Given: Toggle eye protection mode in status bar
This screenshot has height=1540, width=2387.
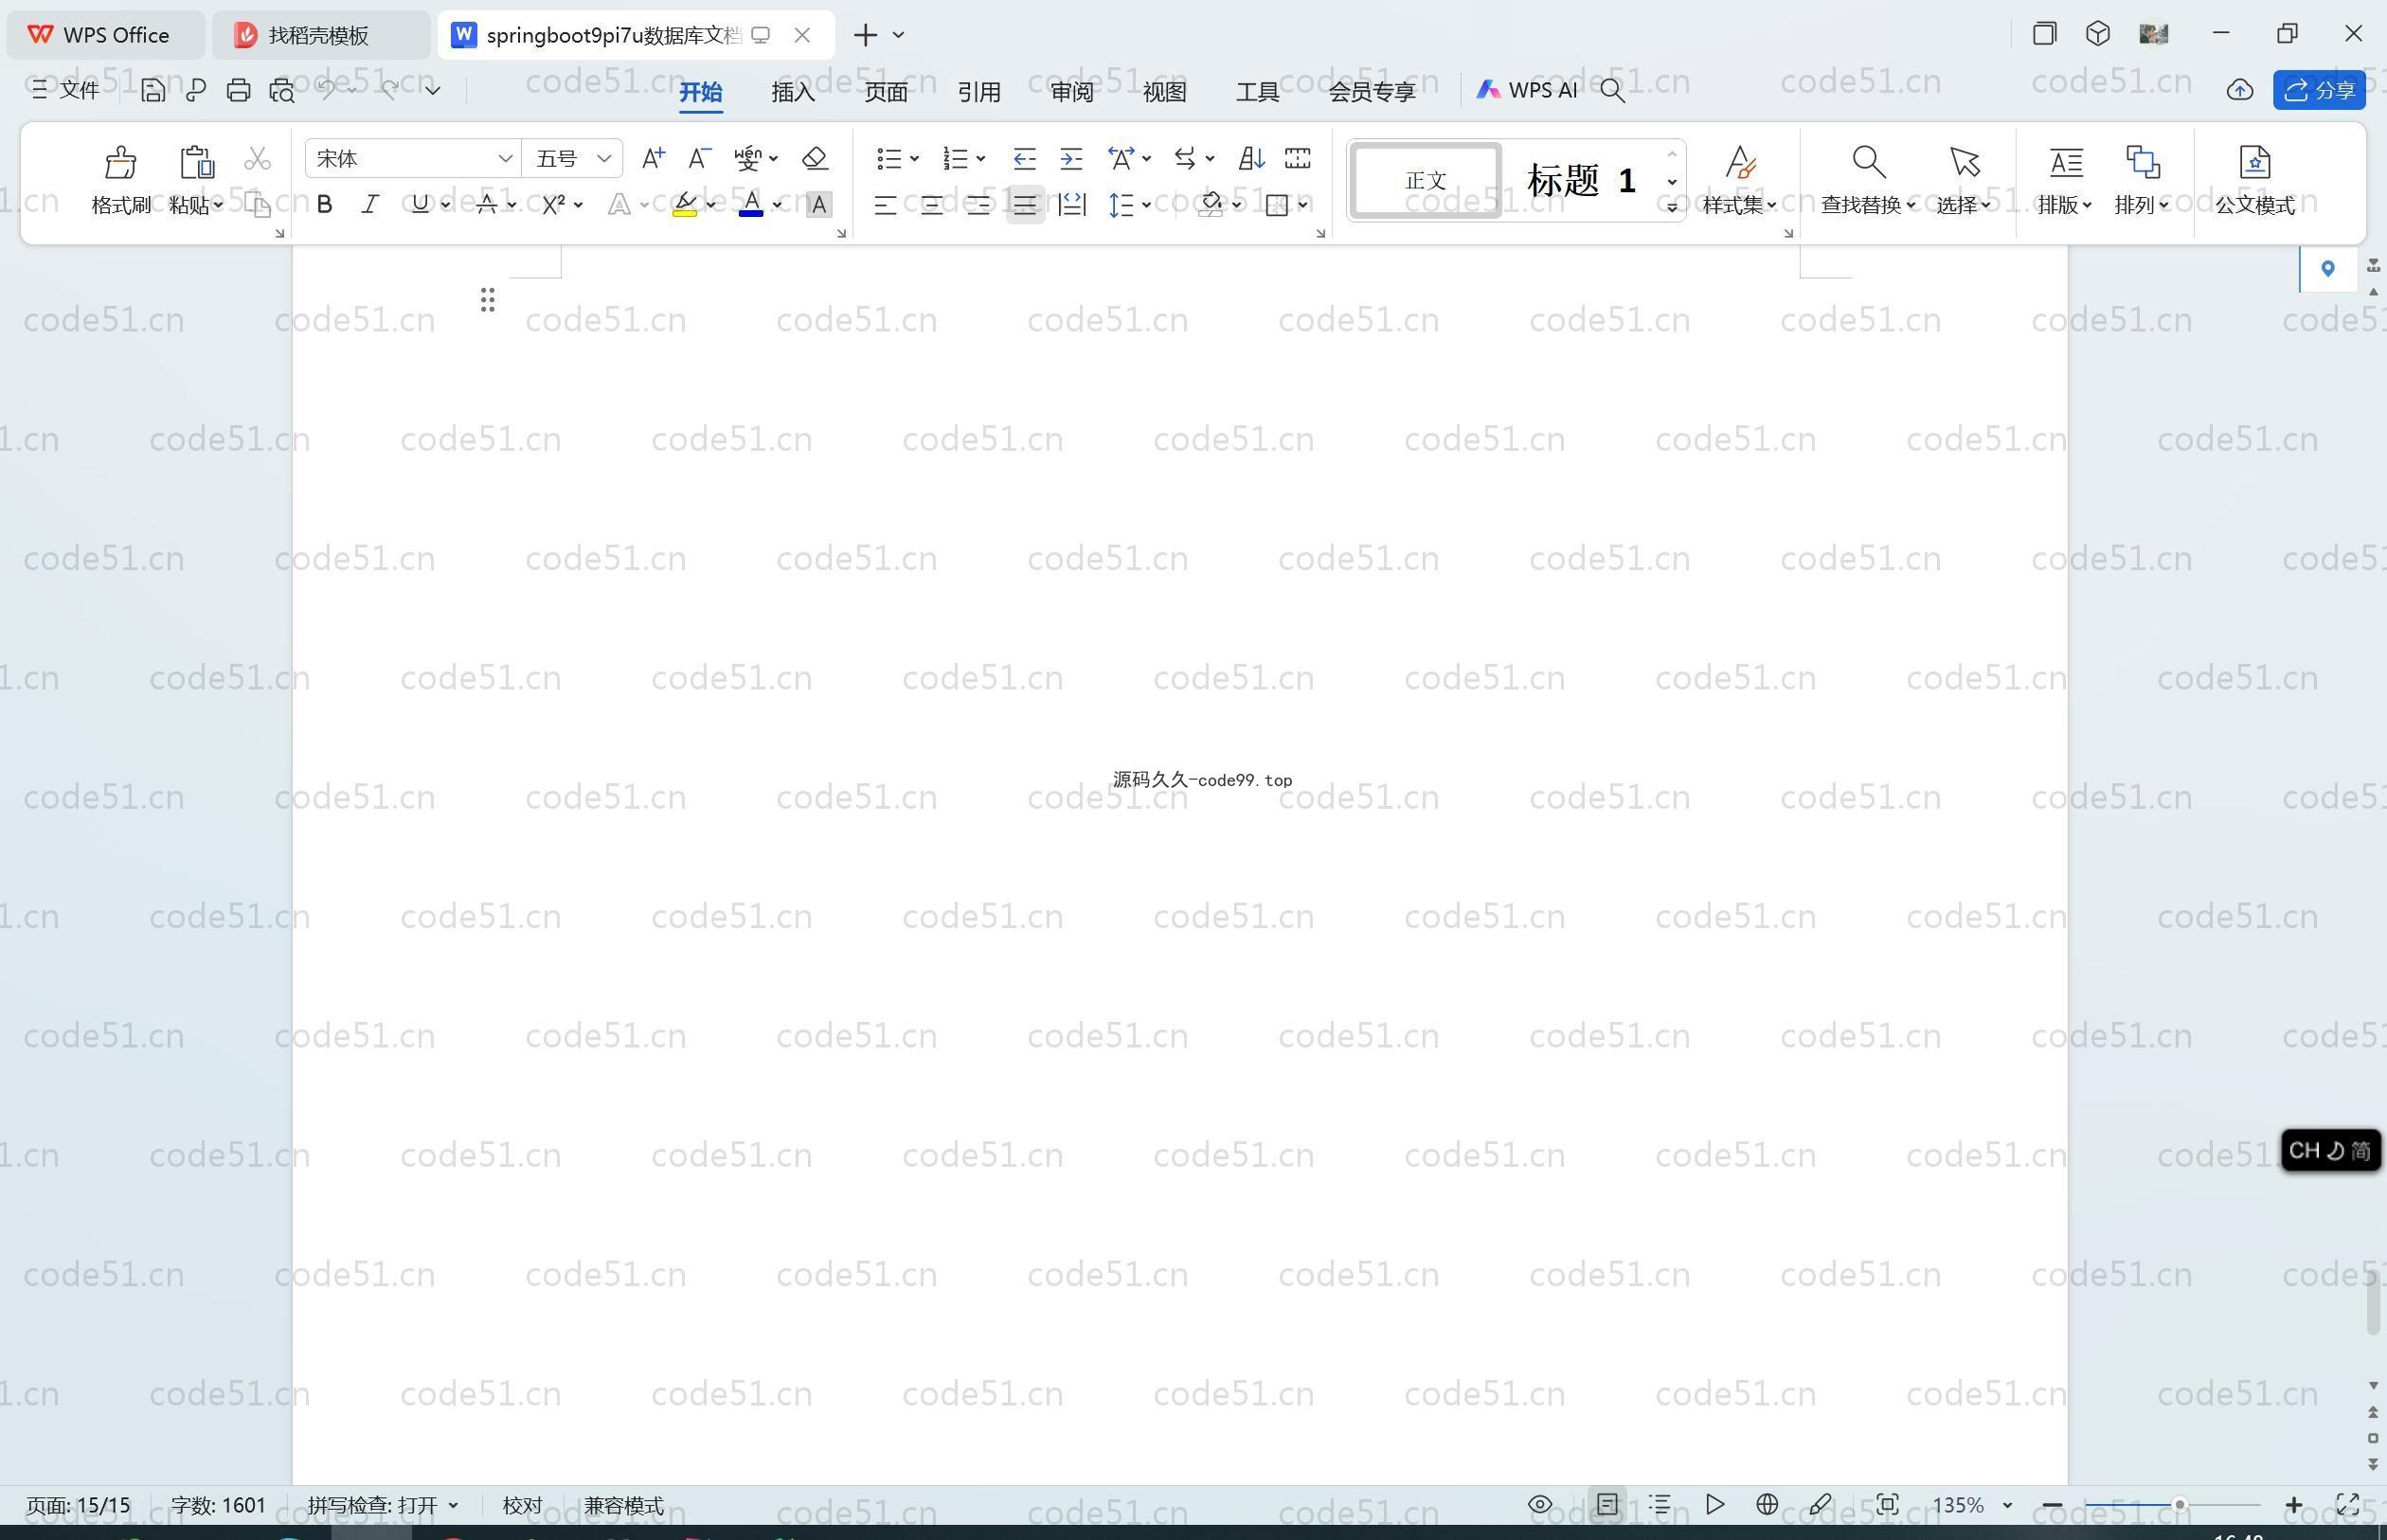Looking at the screenshot, I should [1540, 1504].
